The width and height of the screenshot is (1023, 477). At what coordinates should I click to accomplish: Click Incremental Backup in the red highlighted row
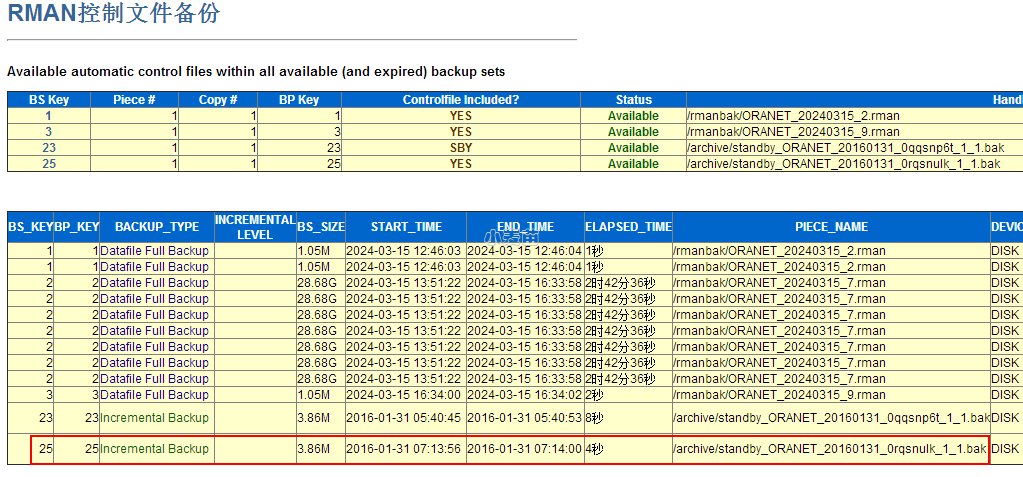(x=154, y=449)
